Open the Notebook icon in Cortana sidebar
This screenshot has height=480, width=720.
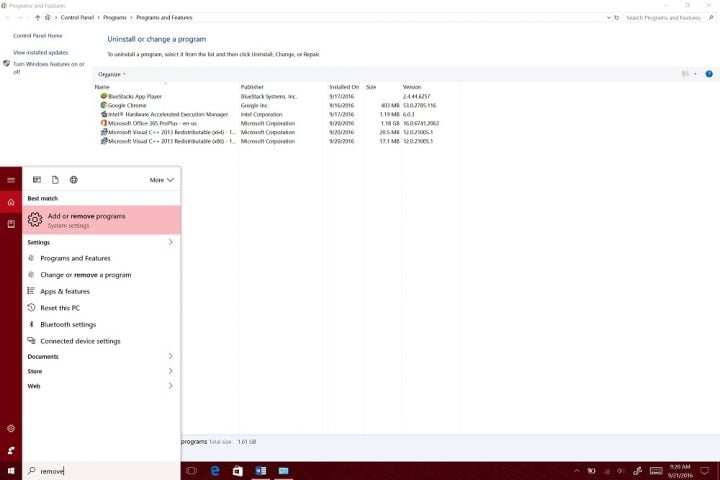coord(11,224)
